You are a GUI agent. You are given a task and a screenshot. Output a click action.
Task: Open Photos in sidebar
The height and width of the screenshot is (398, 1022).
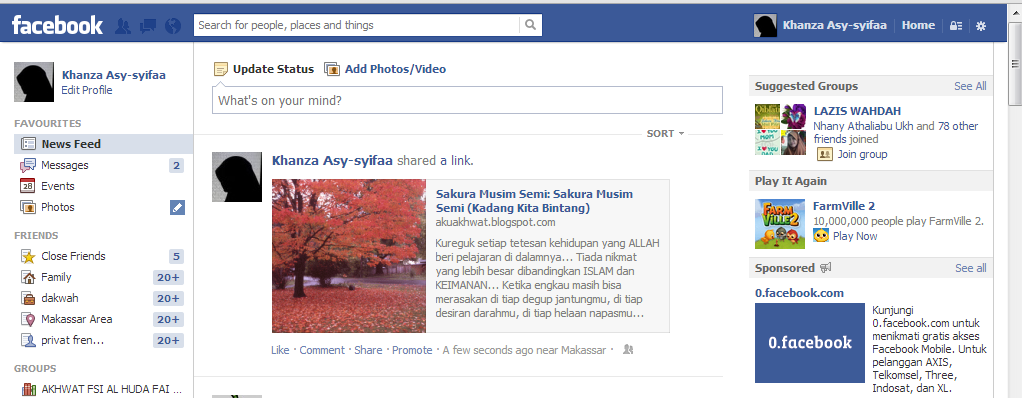tap(58, 207)
